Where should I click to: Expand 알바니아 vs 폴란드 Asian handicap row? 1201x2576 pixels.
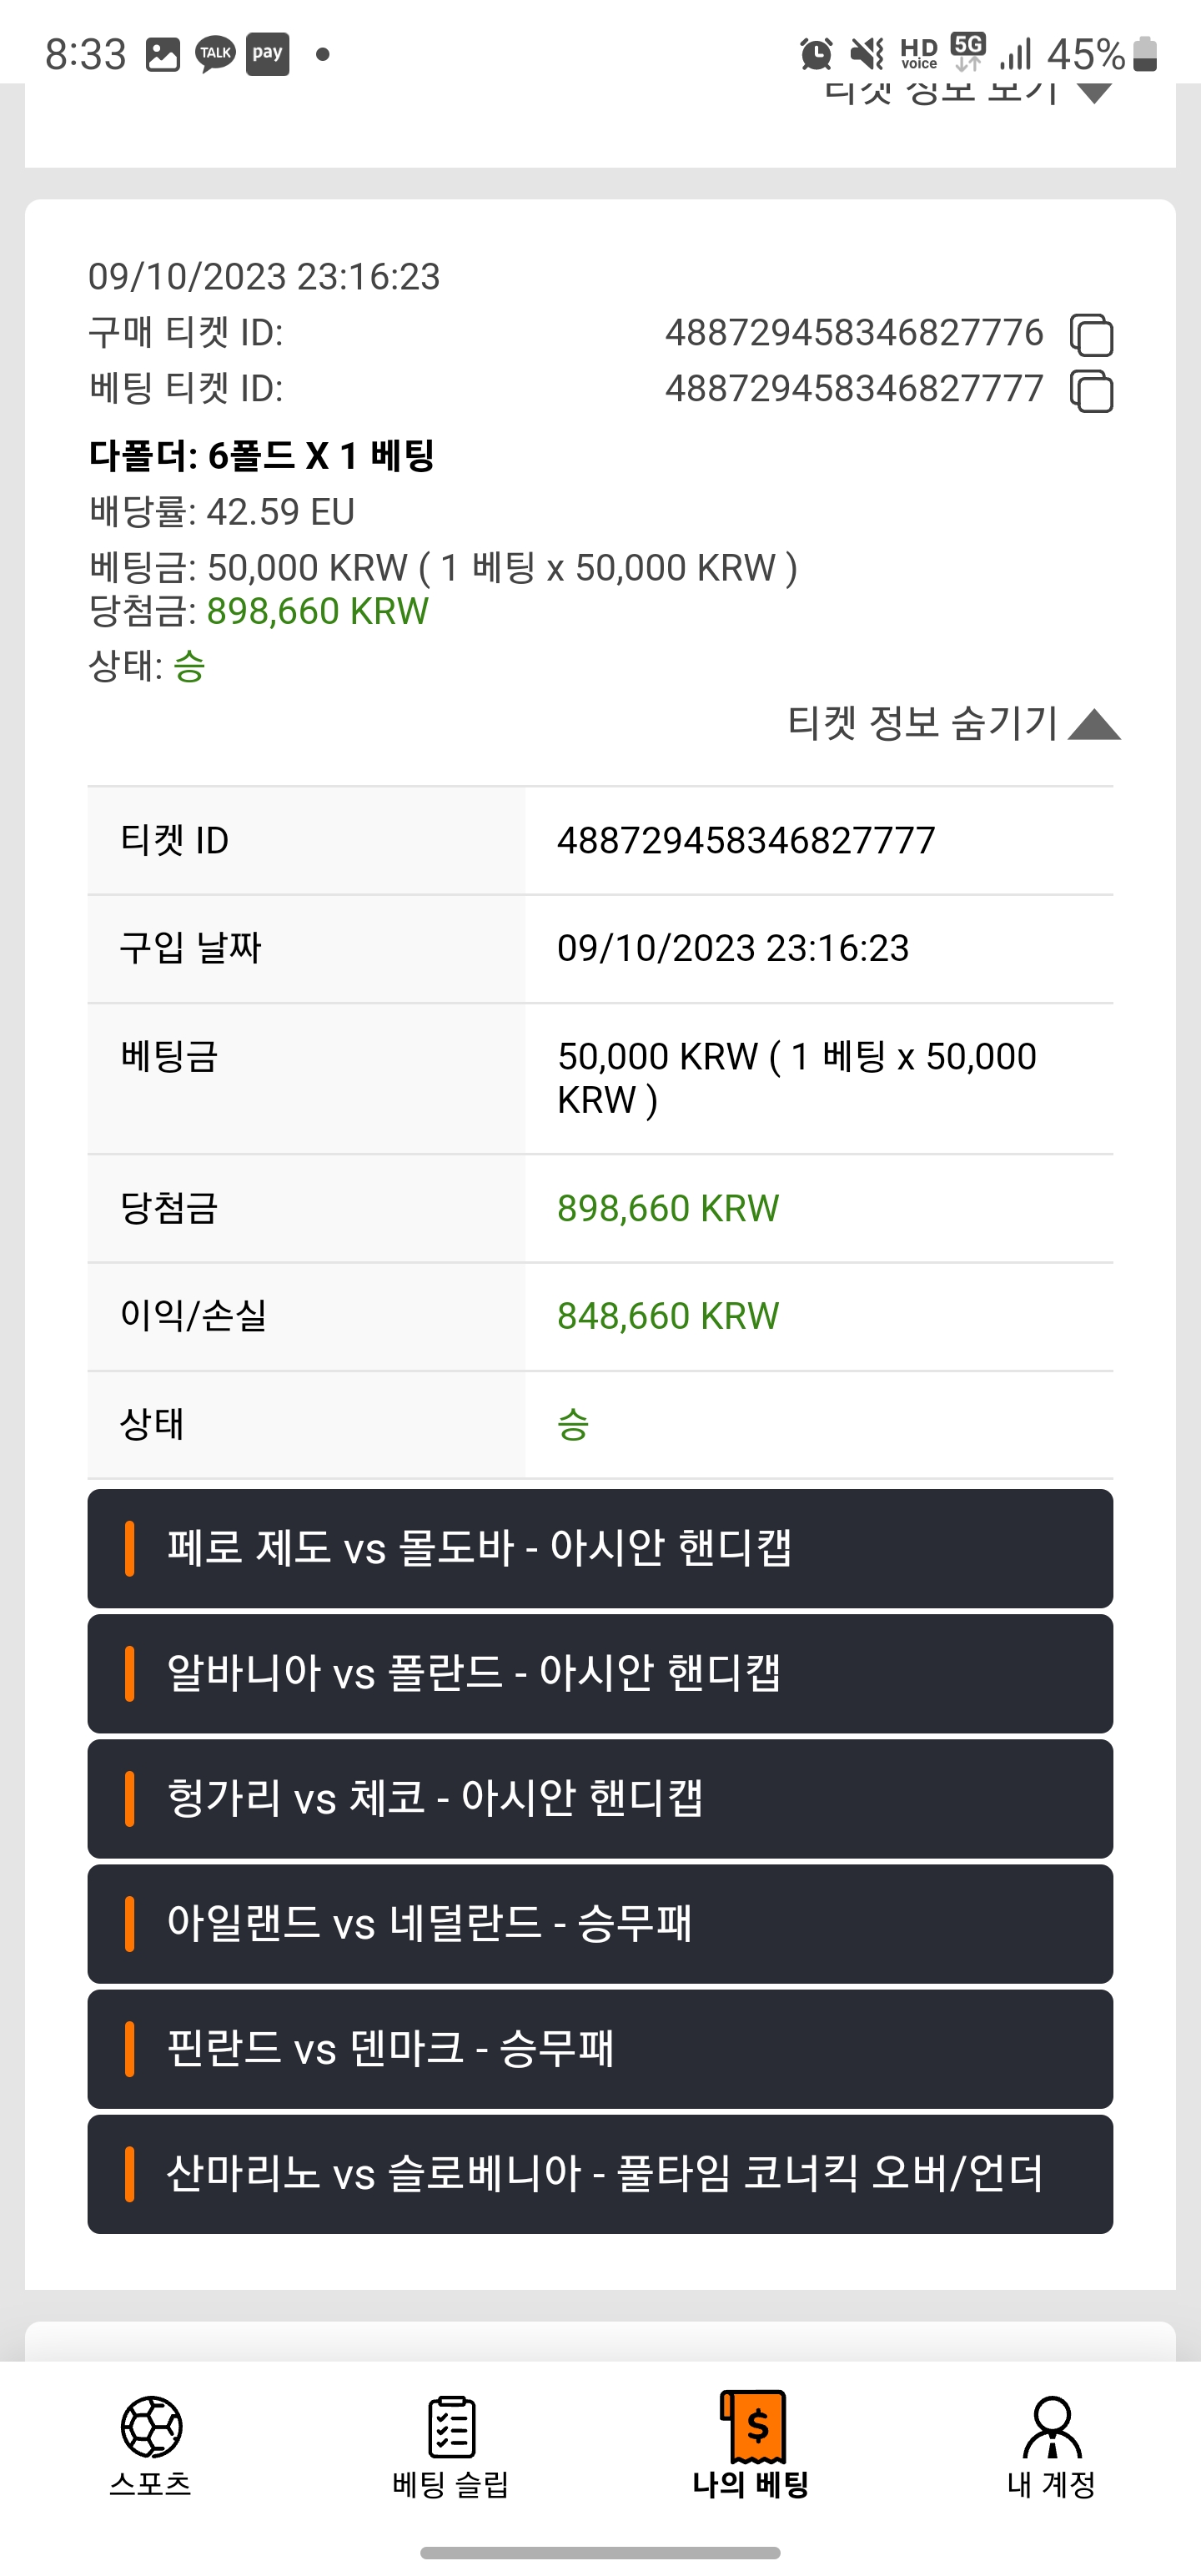(600, 1673)
